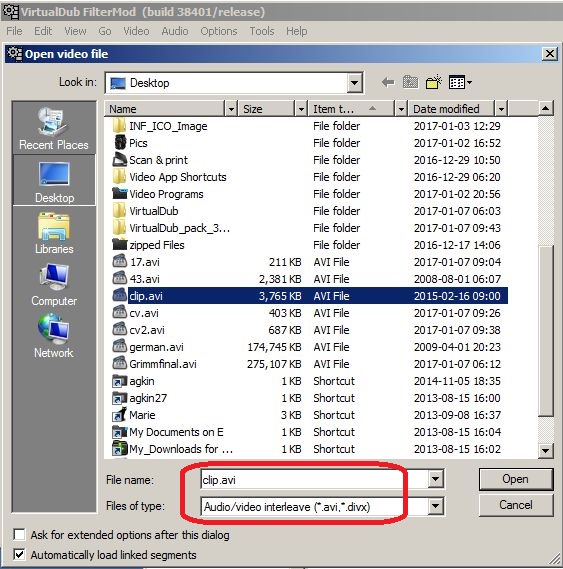Sort by Date modified column header
The image size is (563, 569).
tap(452, 109)
